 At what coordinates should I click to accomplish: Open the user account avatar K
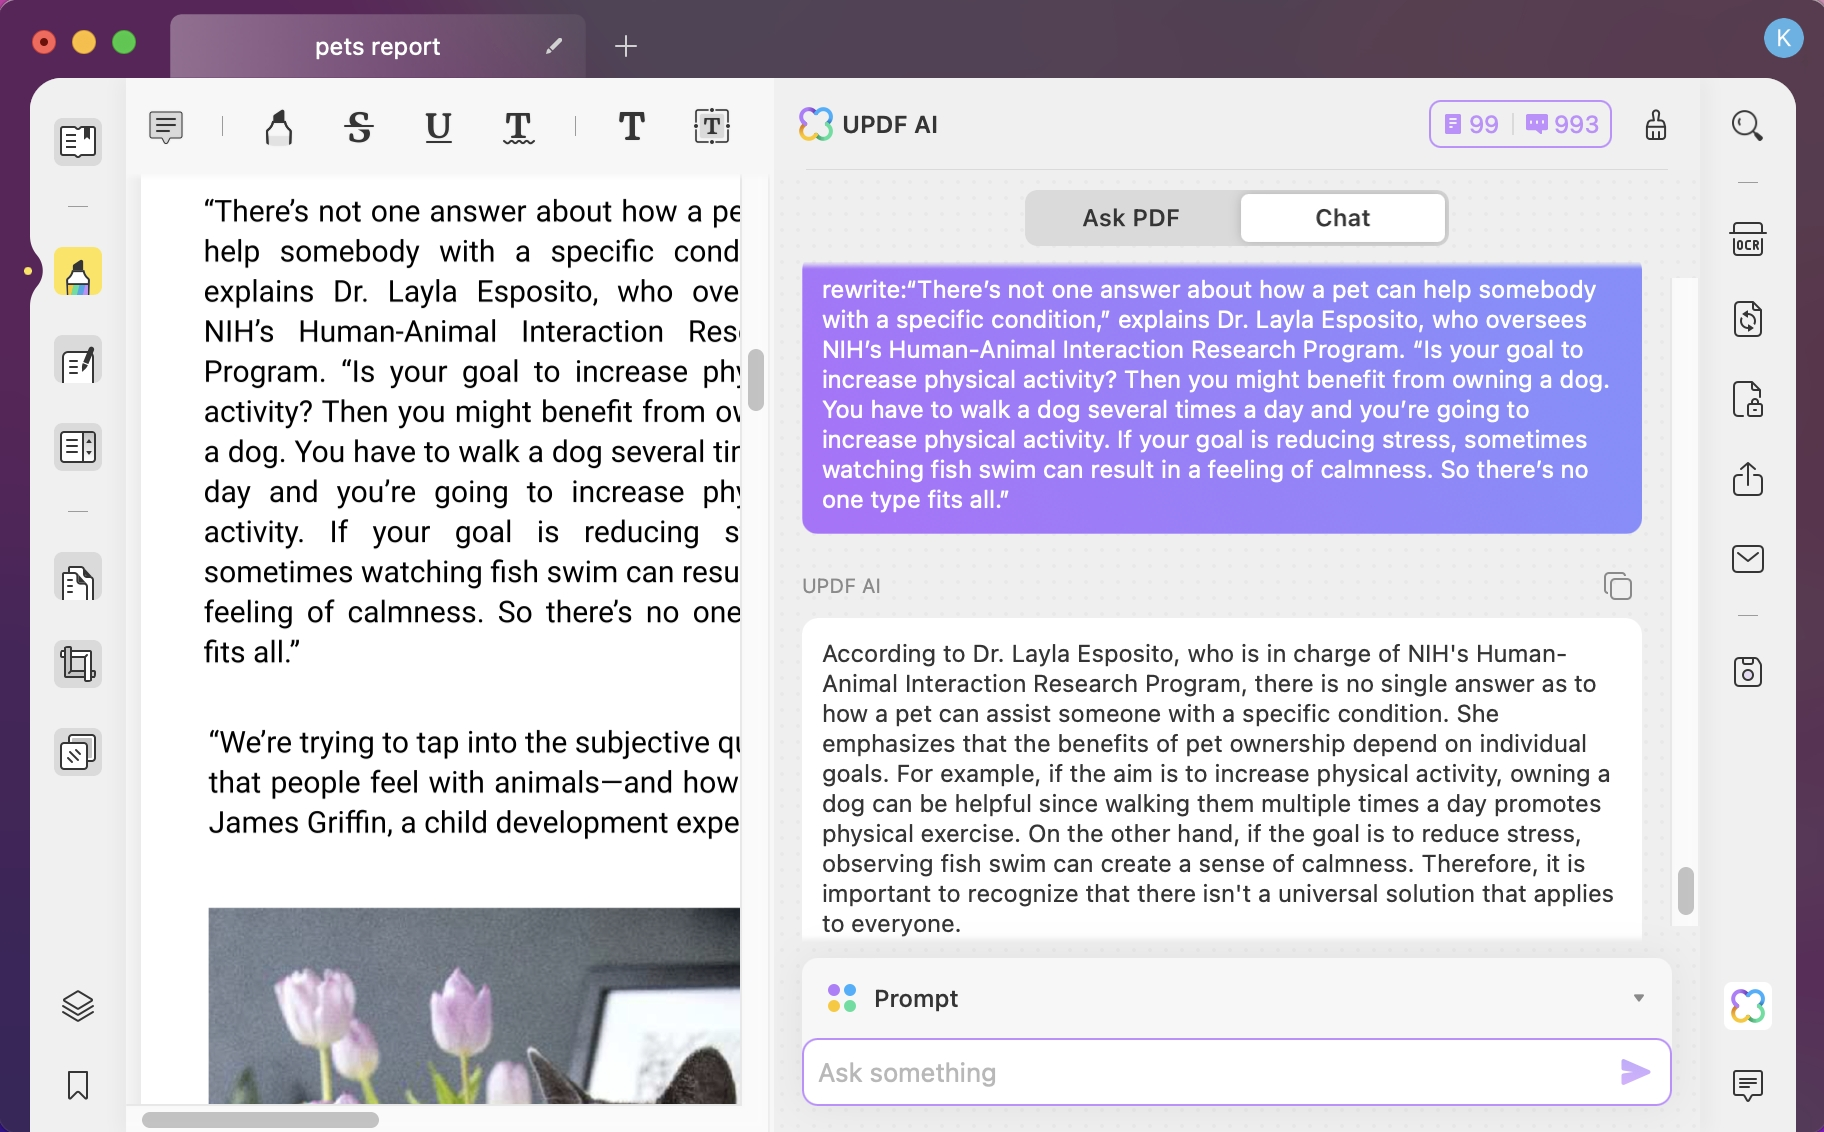(1783, 39)
